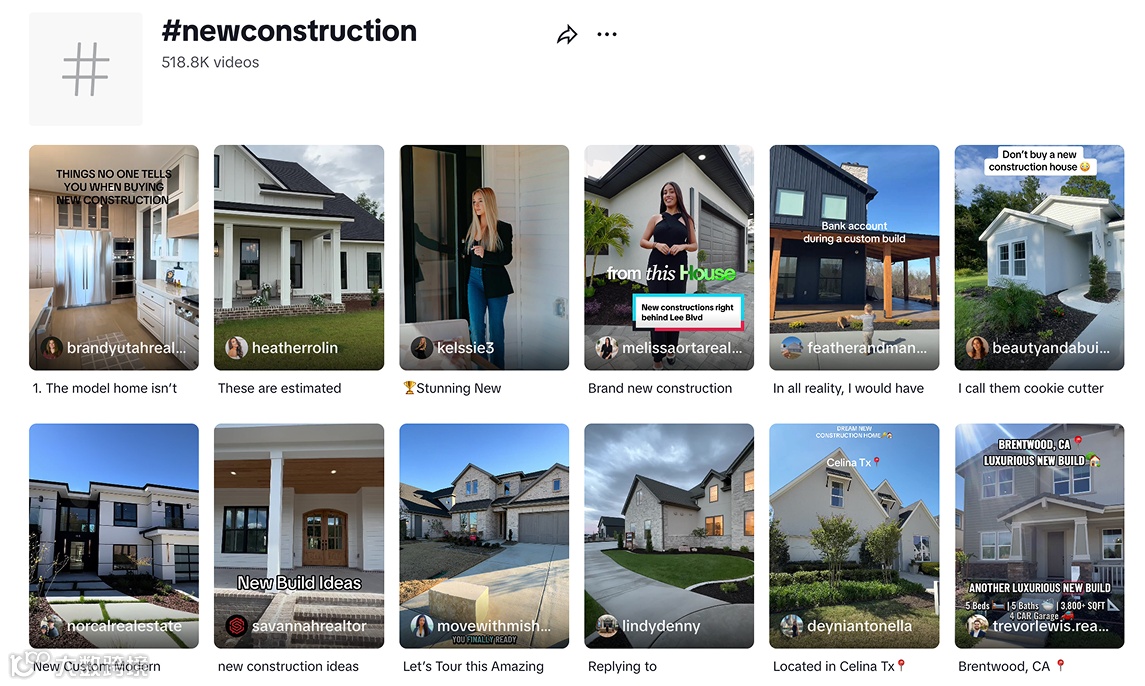Click 'These are estimated' caption text
This screenshot has height=686, width=1145.
click(280, 389)
